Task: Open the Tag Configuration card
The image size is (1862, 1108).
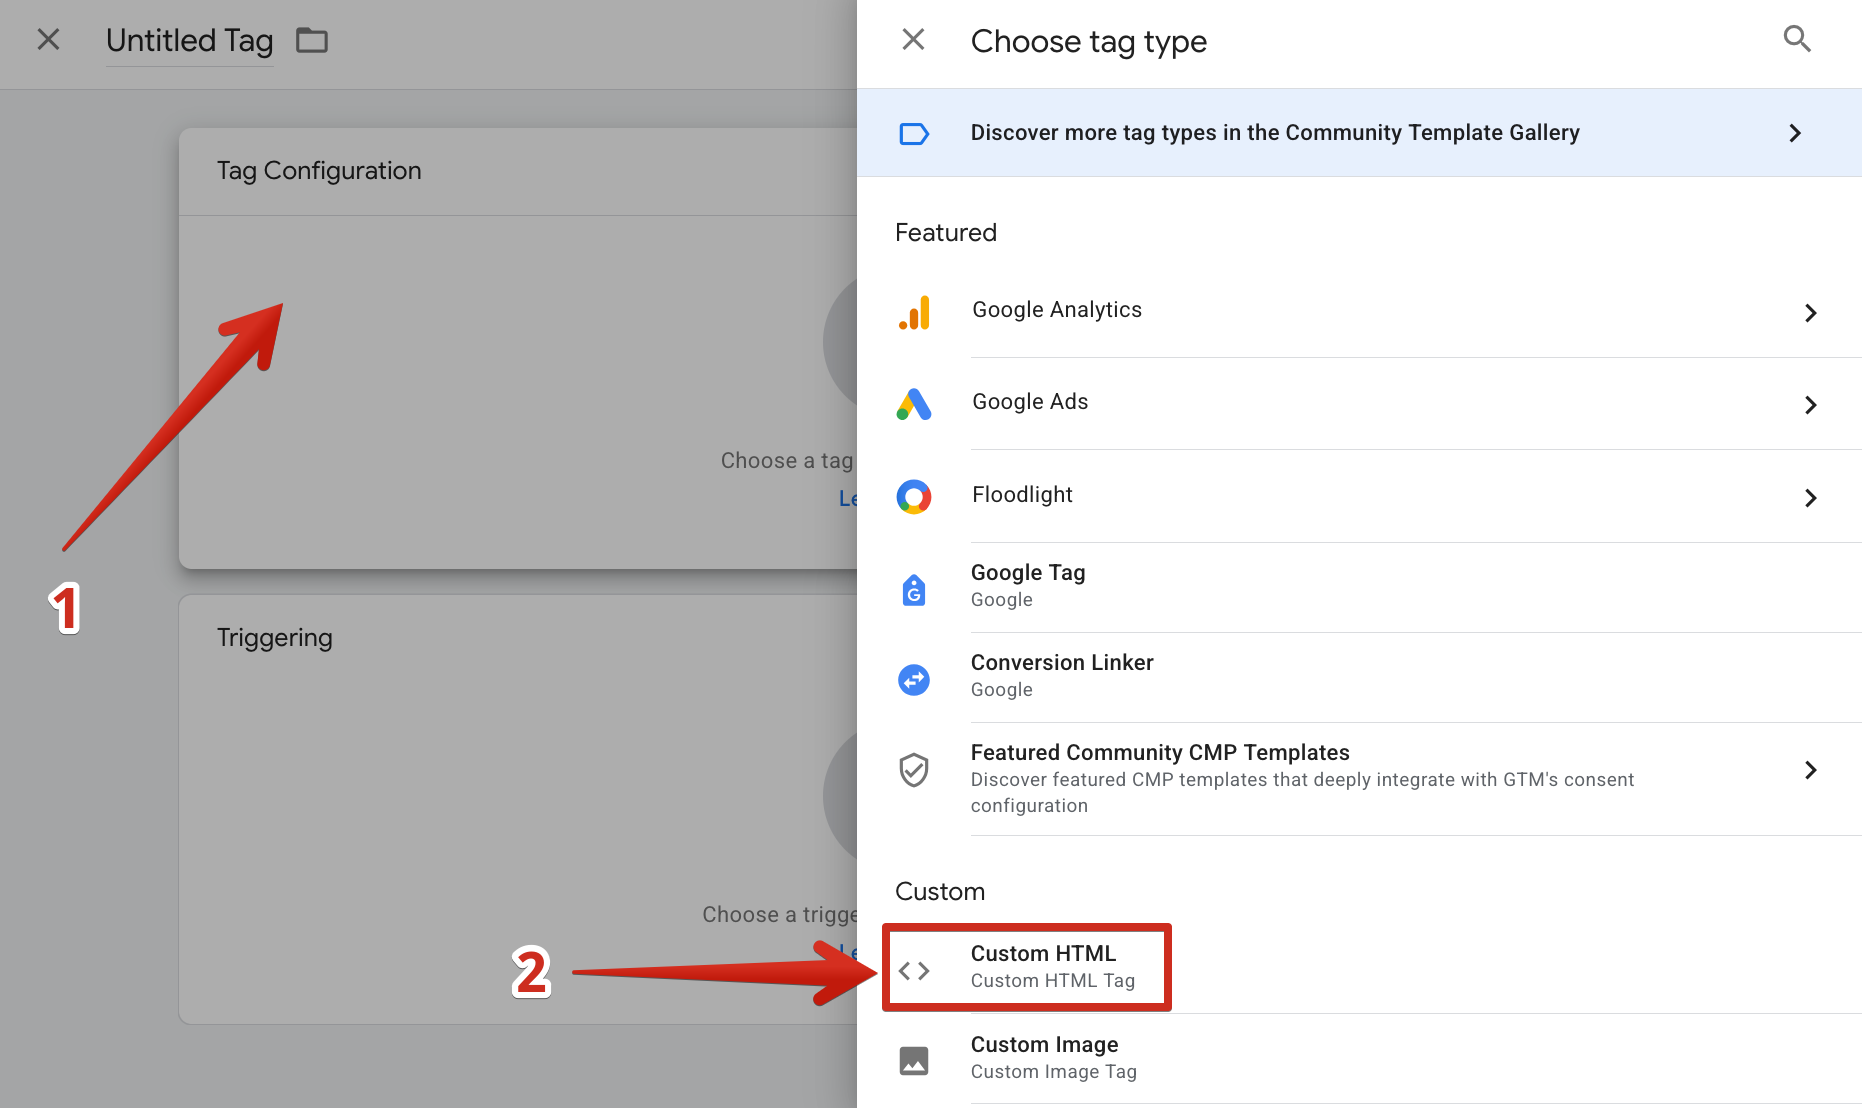Action: [518, 348]
